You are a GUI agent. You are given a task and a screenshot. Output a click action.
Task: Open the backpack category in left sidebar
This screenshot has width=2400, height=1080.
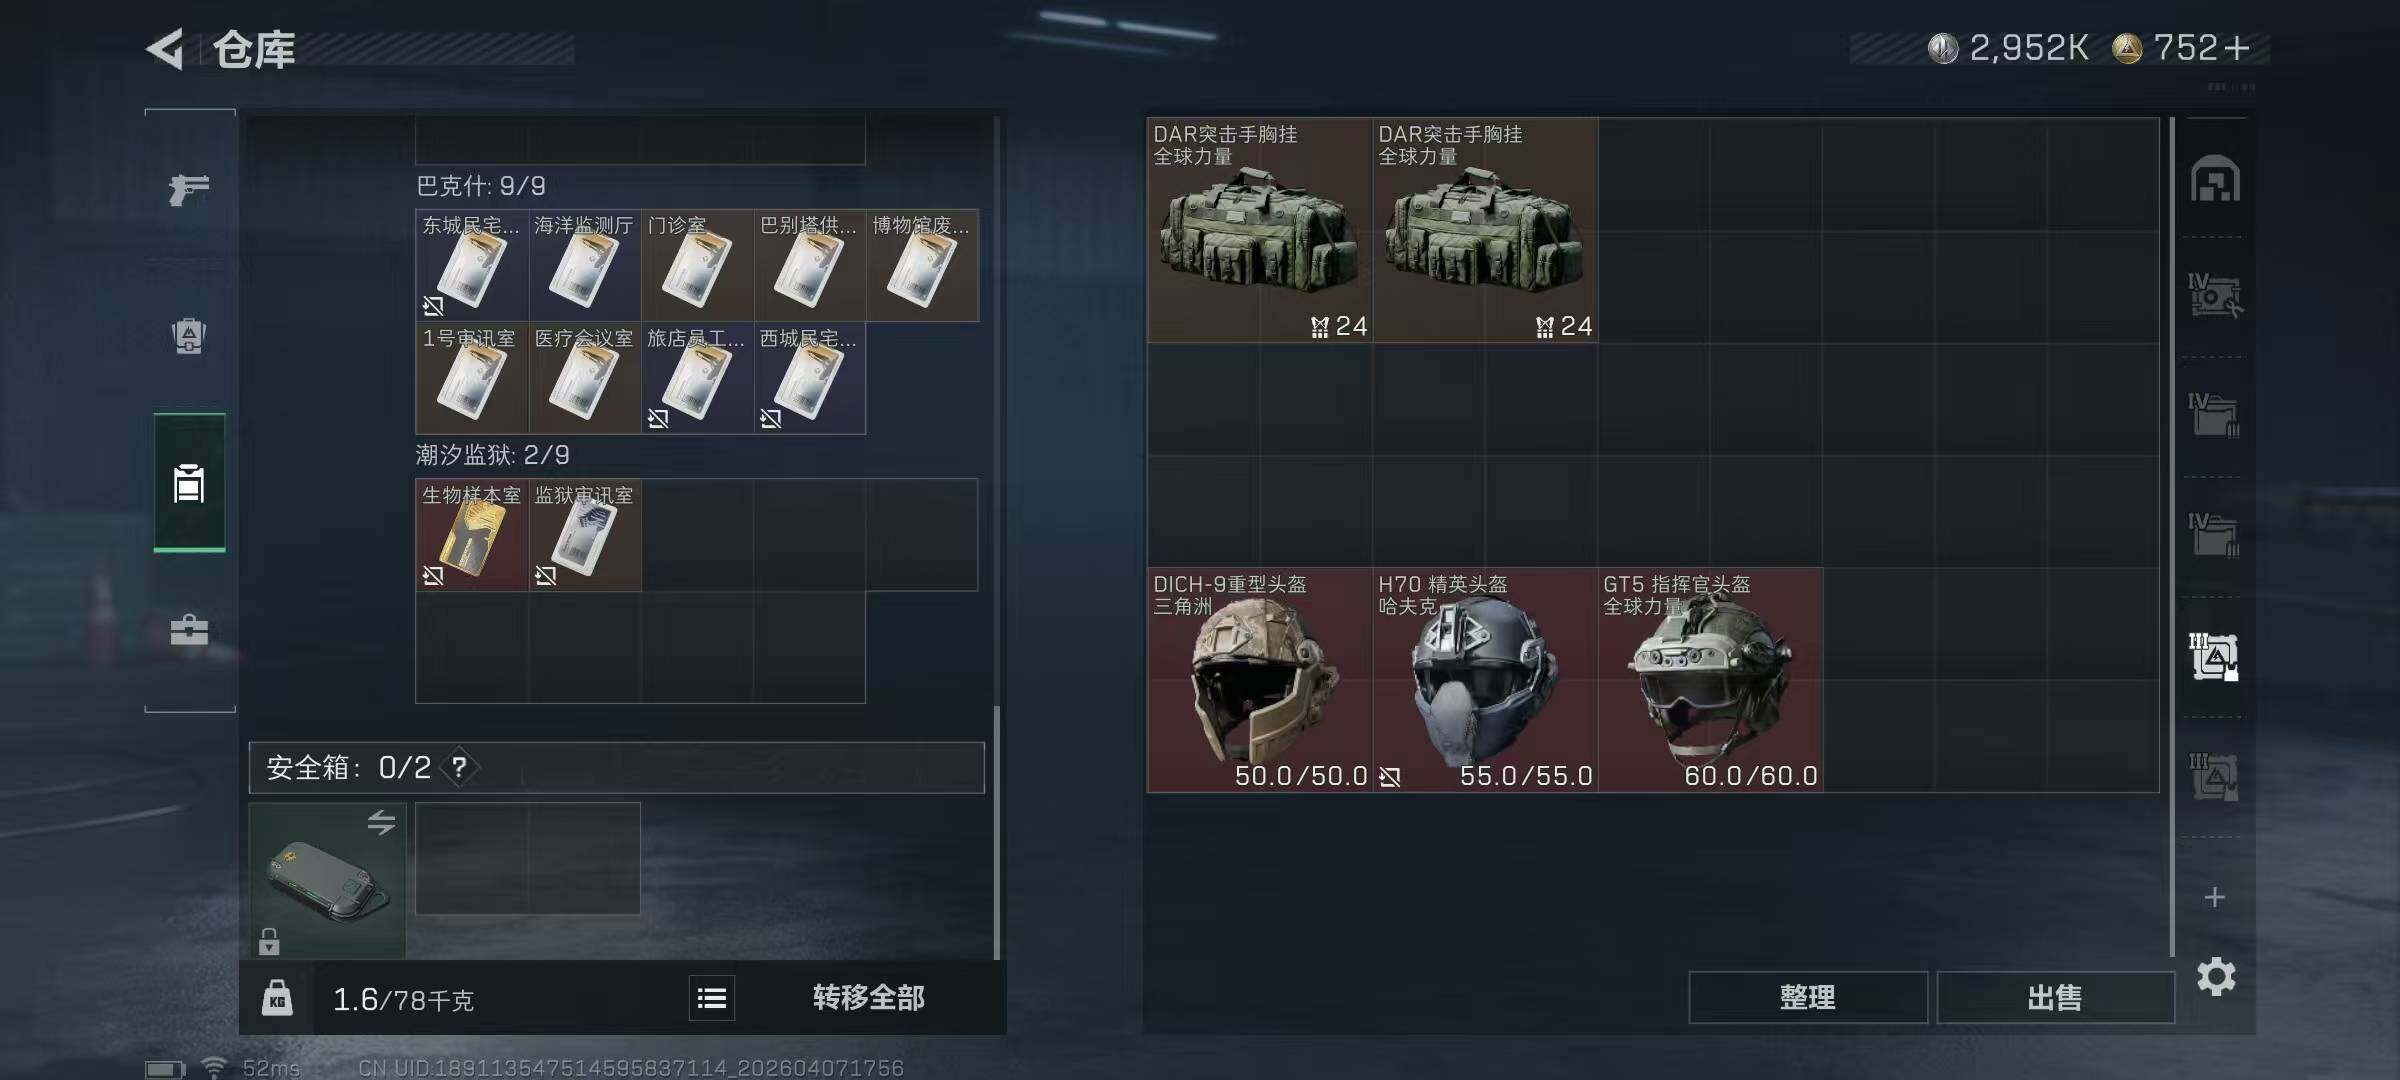tap(189, 336)
